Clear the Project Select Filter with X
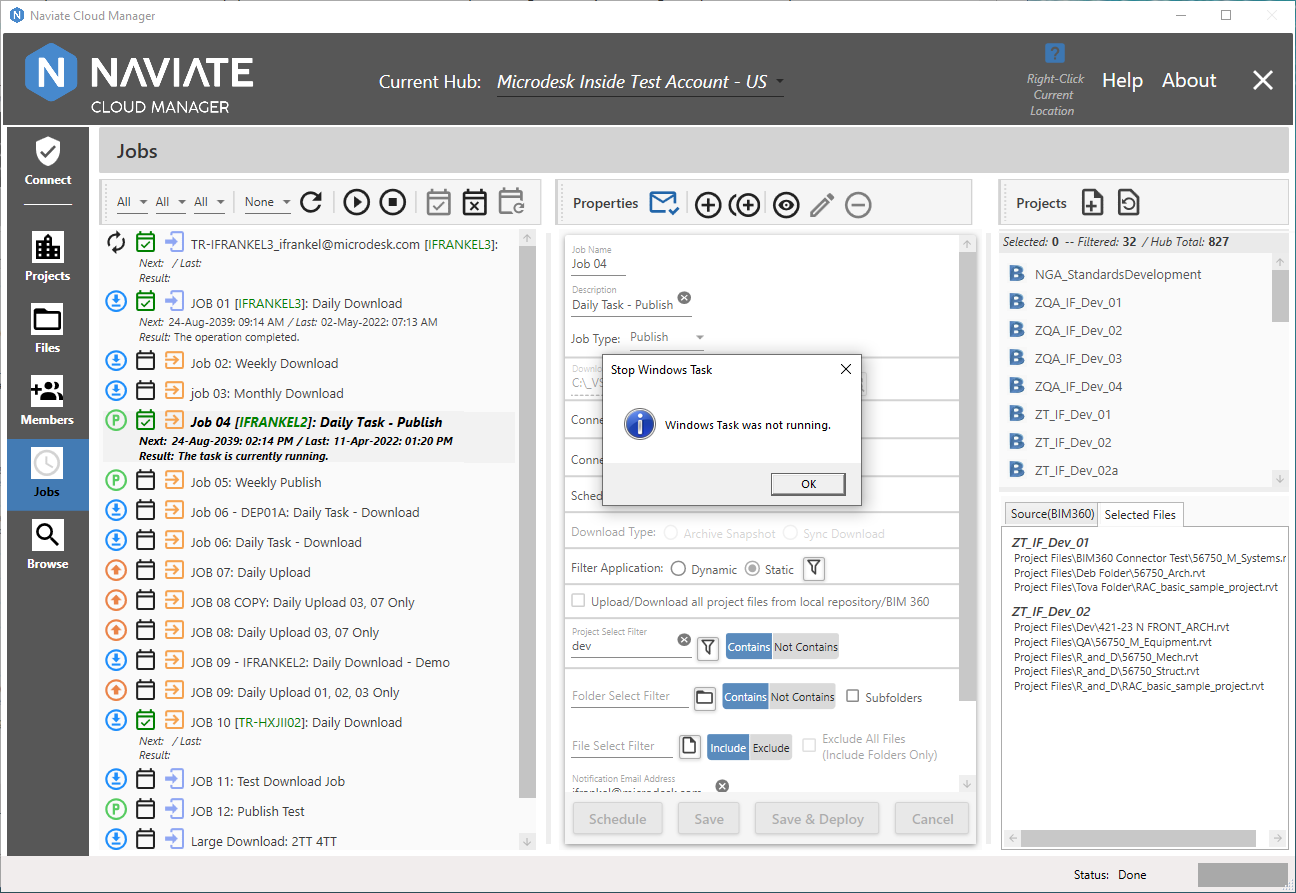 (684, 639)
